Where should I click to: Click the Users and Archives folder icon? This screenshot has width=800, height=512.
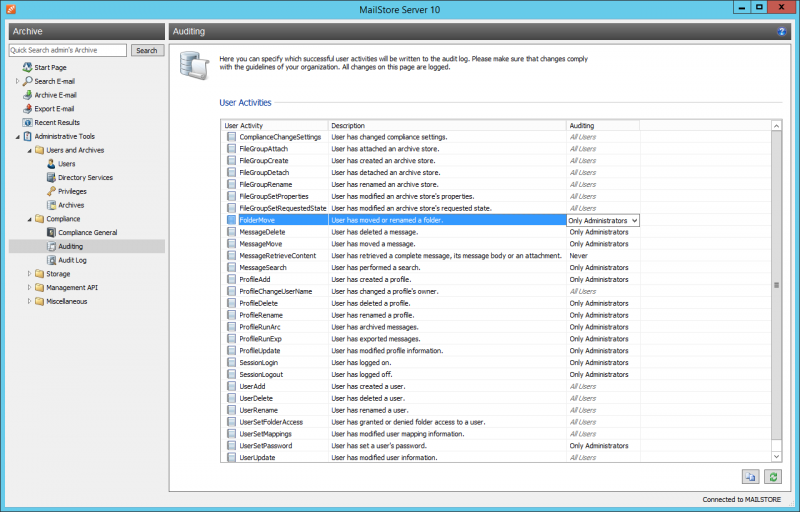[x=39, y=150]
